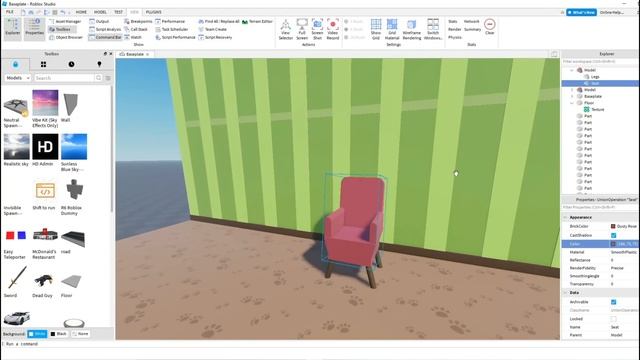Collapse the Floor tree node

tap(572, 103)
